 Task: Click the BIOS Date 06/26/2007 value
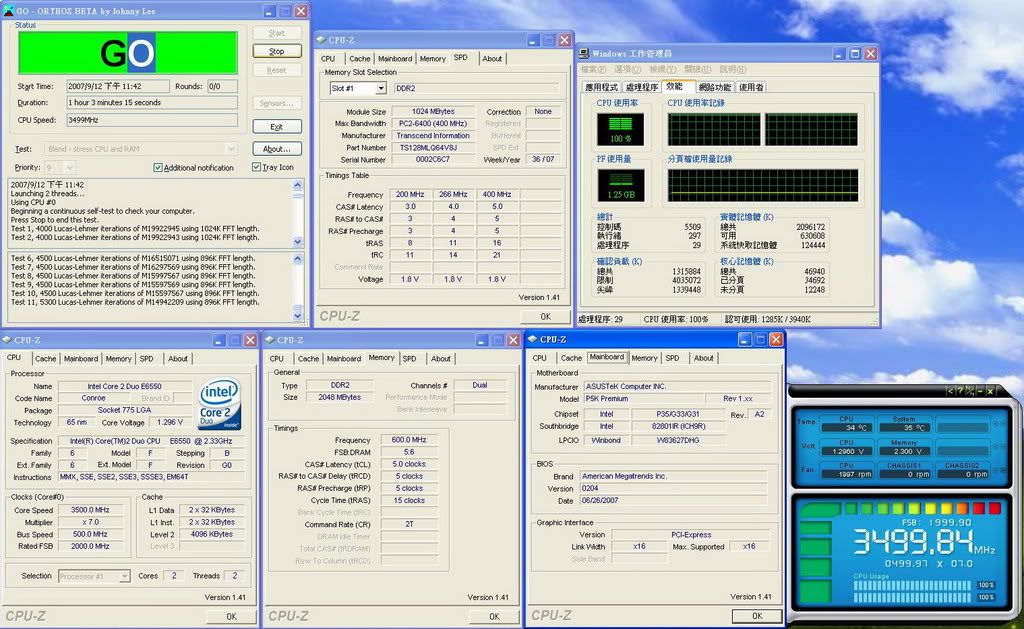(x=675, y=500)
